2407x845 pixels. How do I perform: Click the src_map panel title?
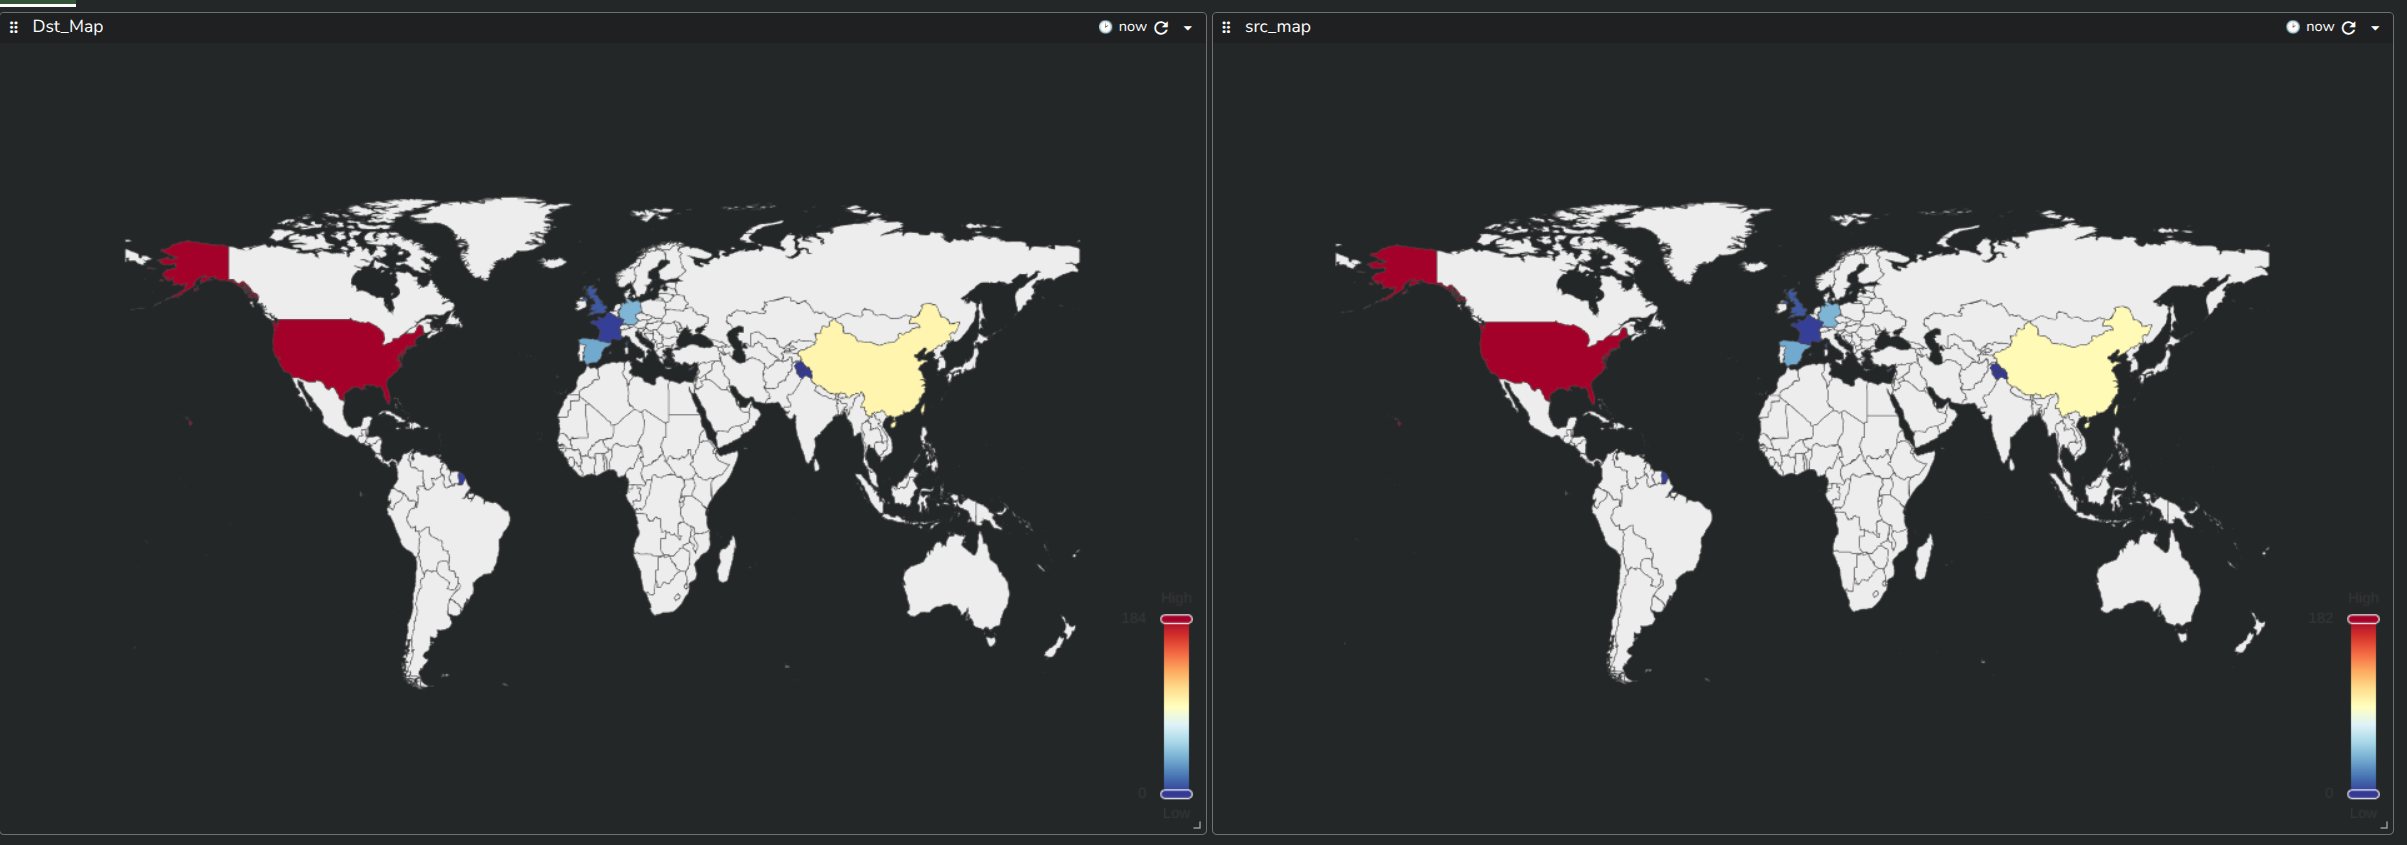1278,27
